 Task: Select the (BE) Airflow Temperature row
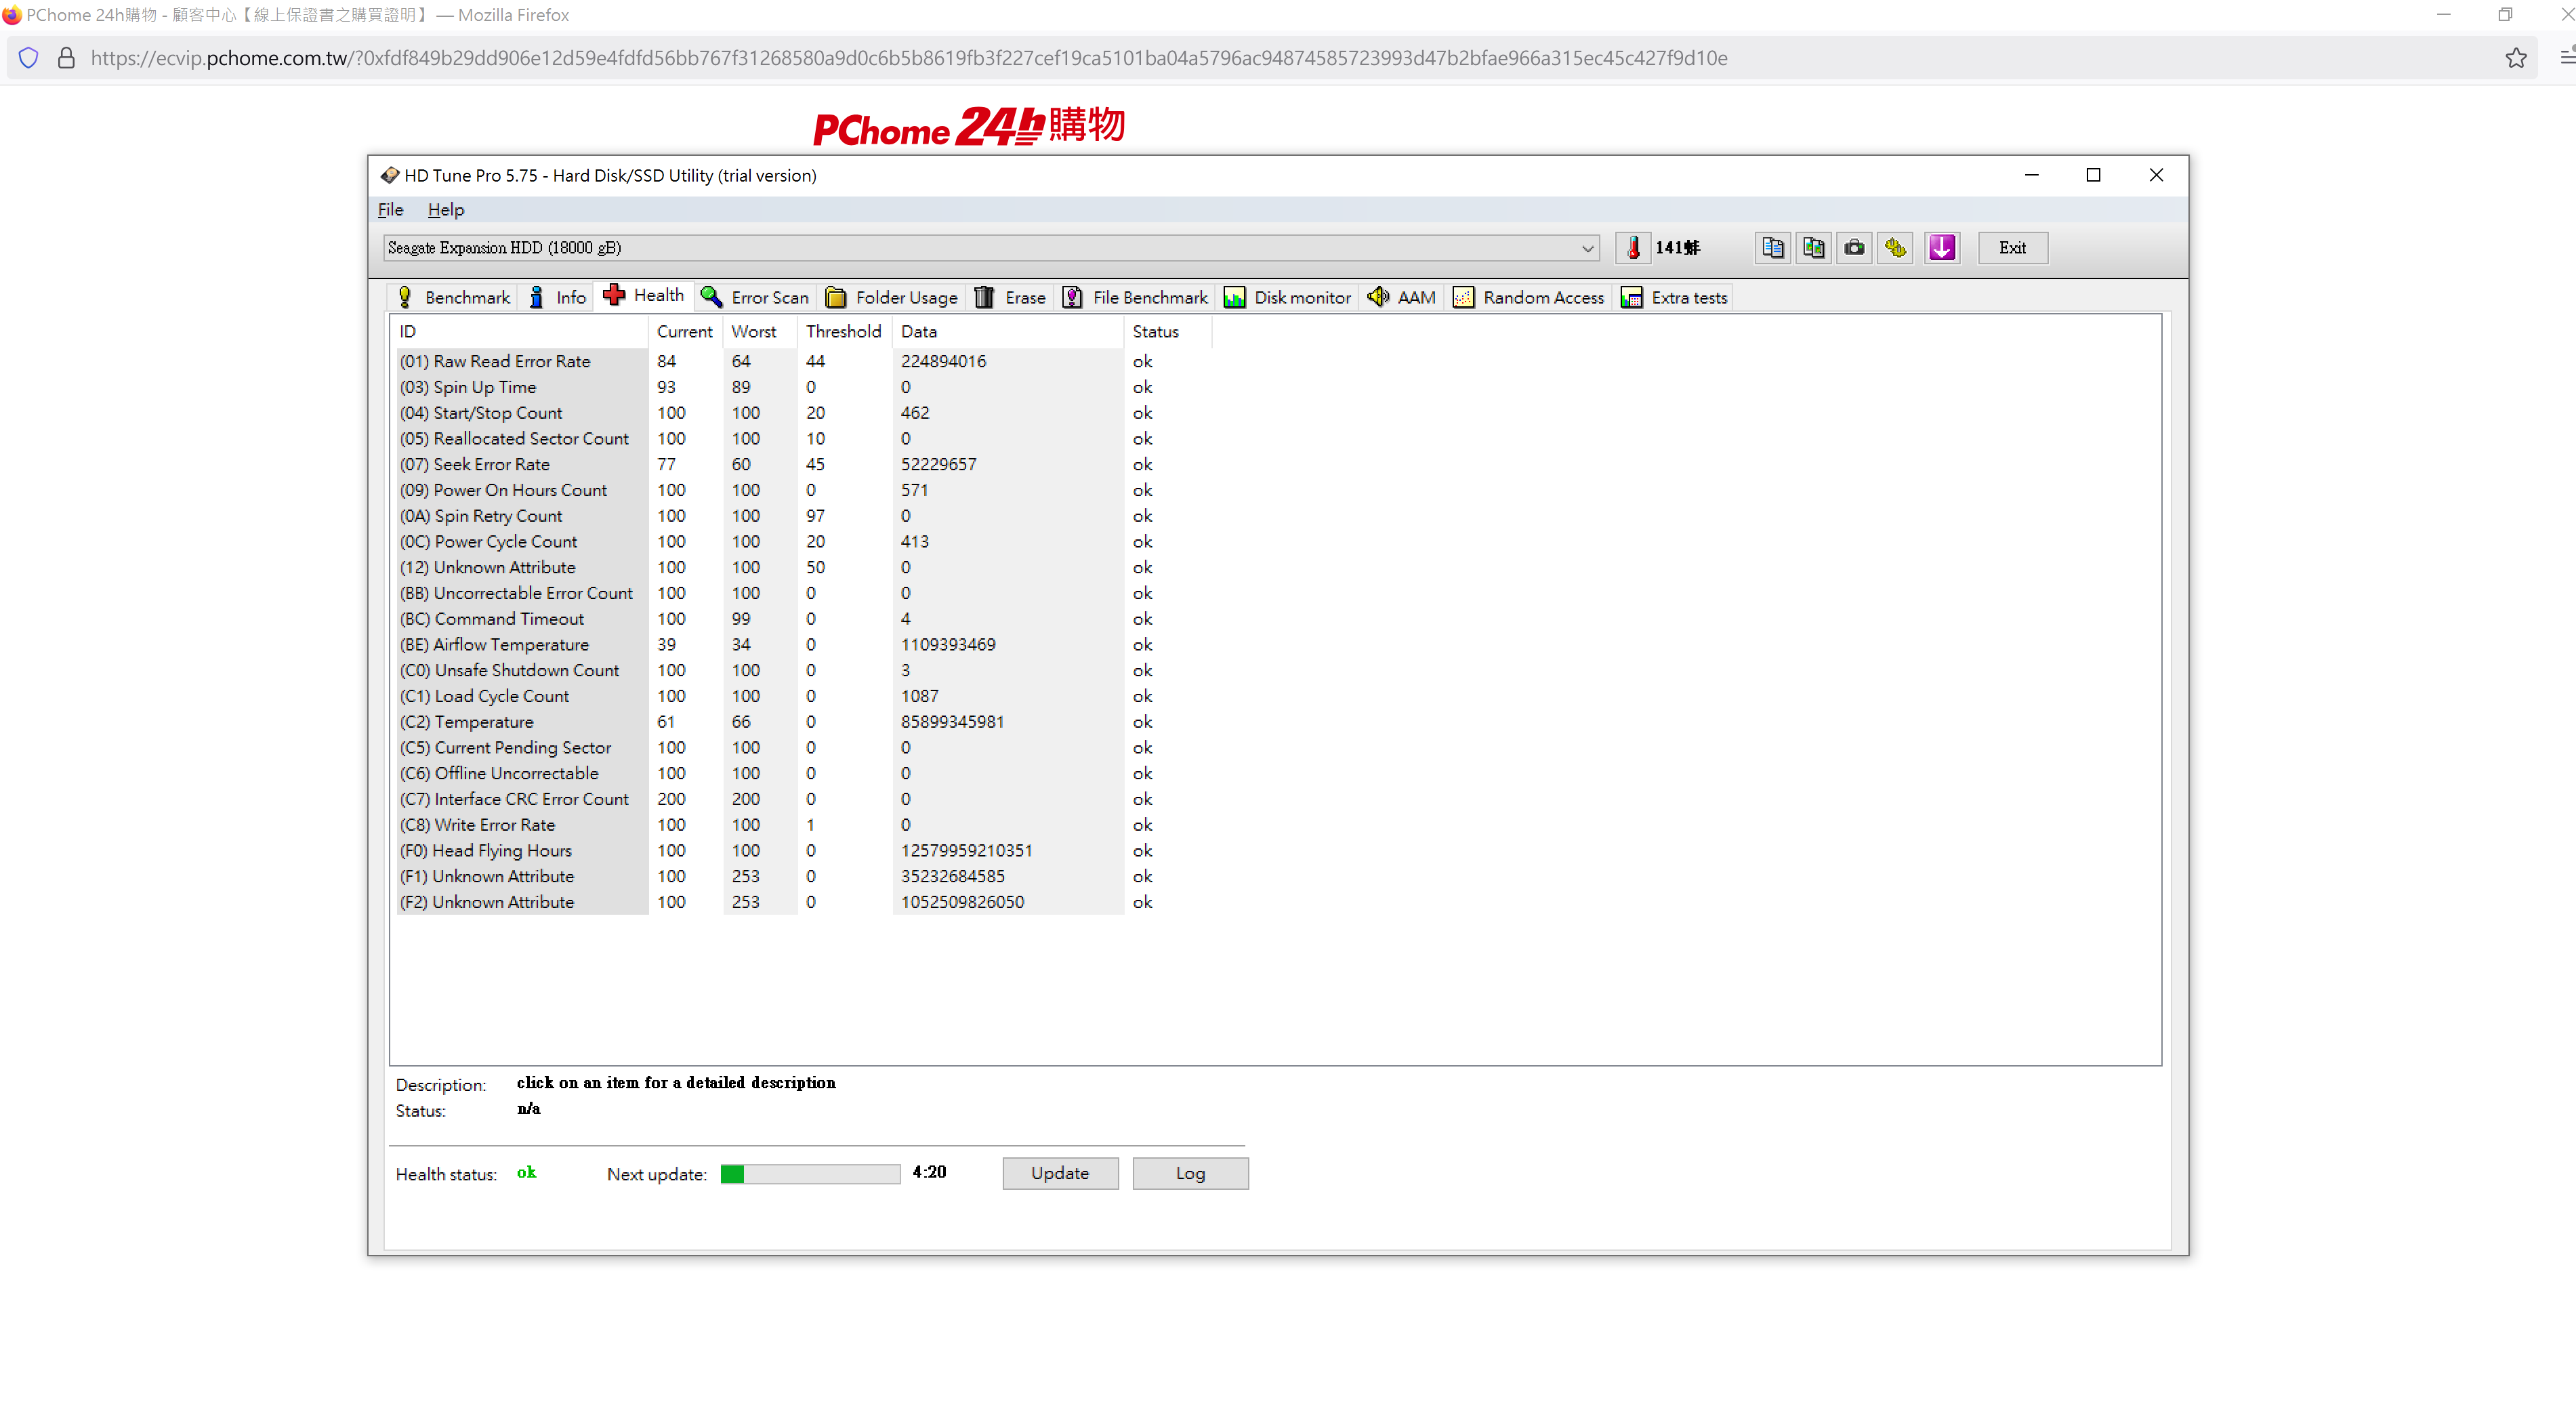[x=805, y=644]
